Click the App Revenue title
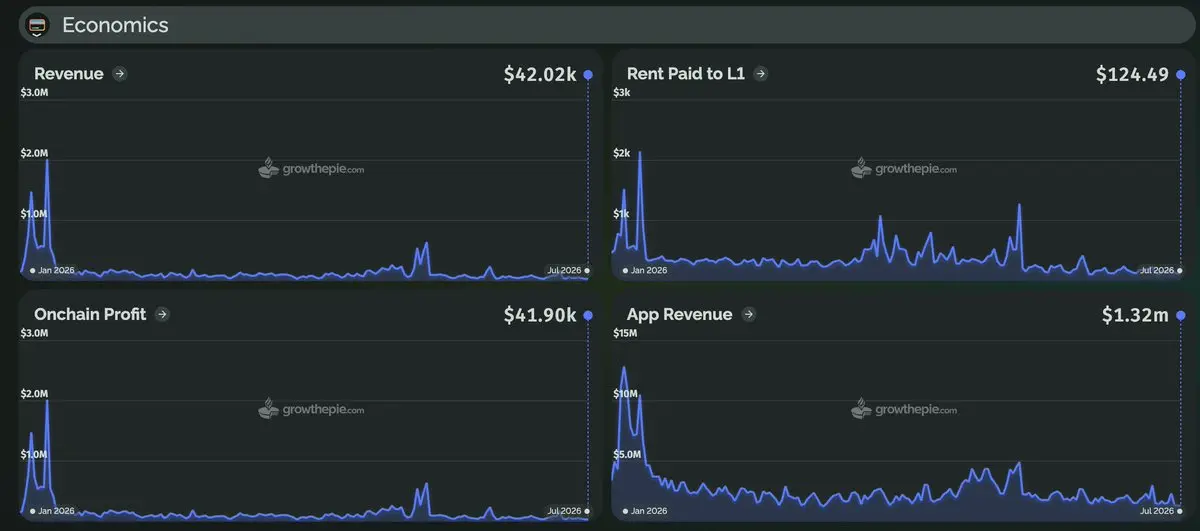 coord(680,314)
